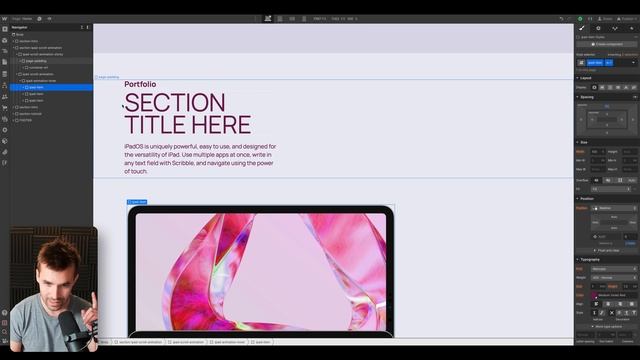
Task: Click the Create component button
Action: pos(607,44)
